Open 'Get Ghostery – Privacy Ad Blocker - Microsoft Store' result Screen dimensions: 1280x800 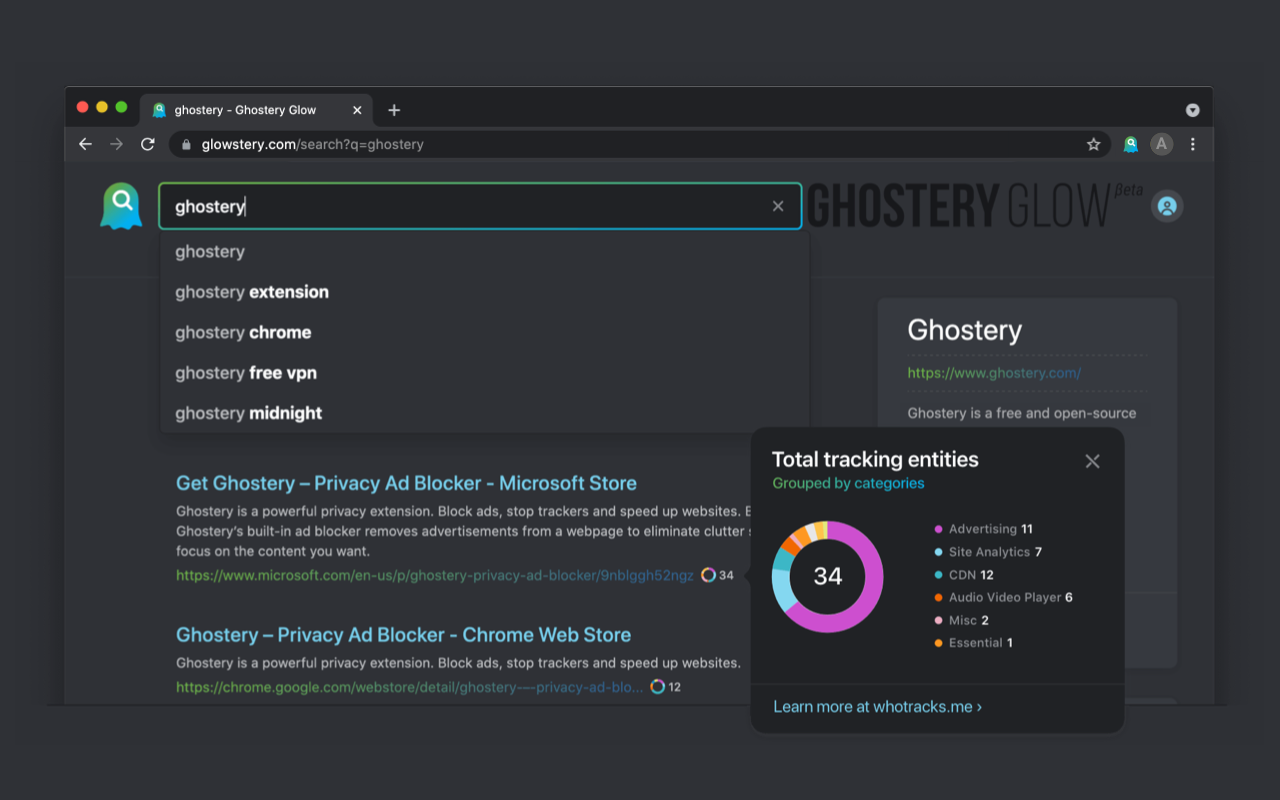406,483
